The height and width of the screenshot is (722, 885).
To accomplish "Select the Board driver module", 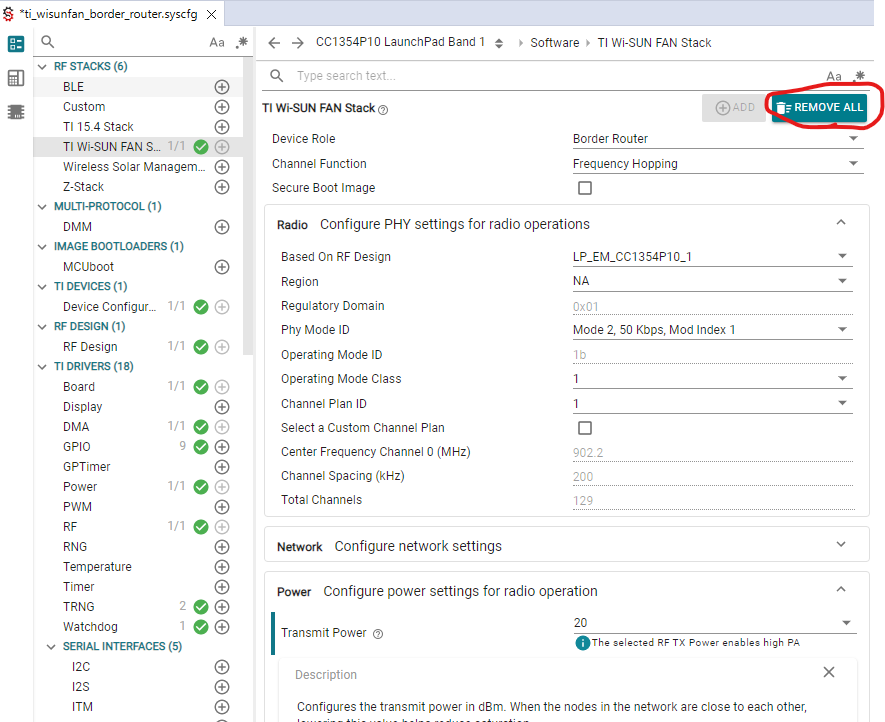I will [79, 387].
